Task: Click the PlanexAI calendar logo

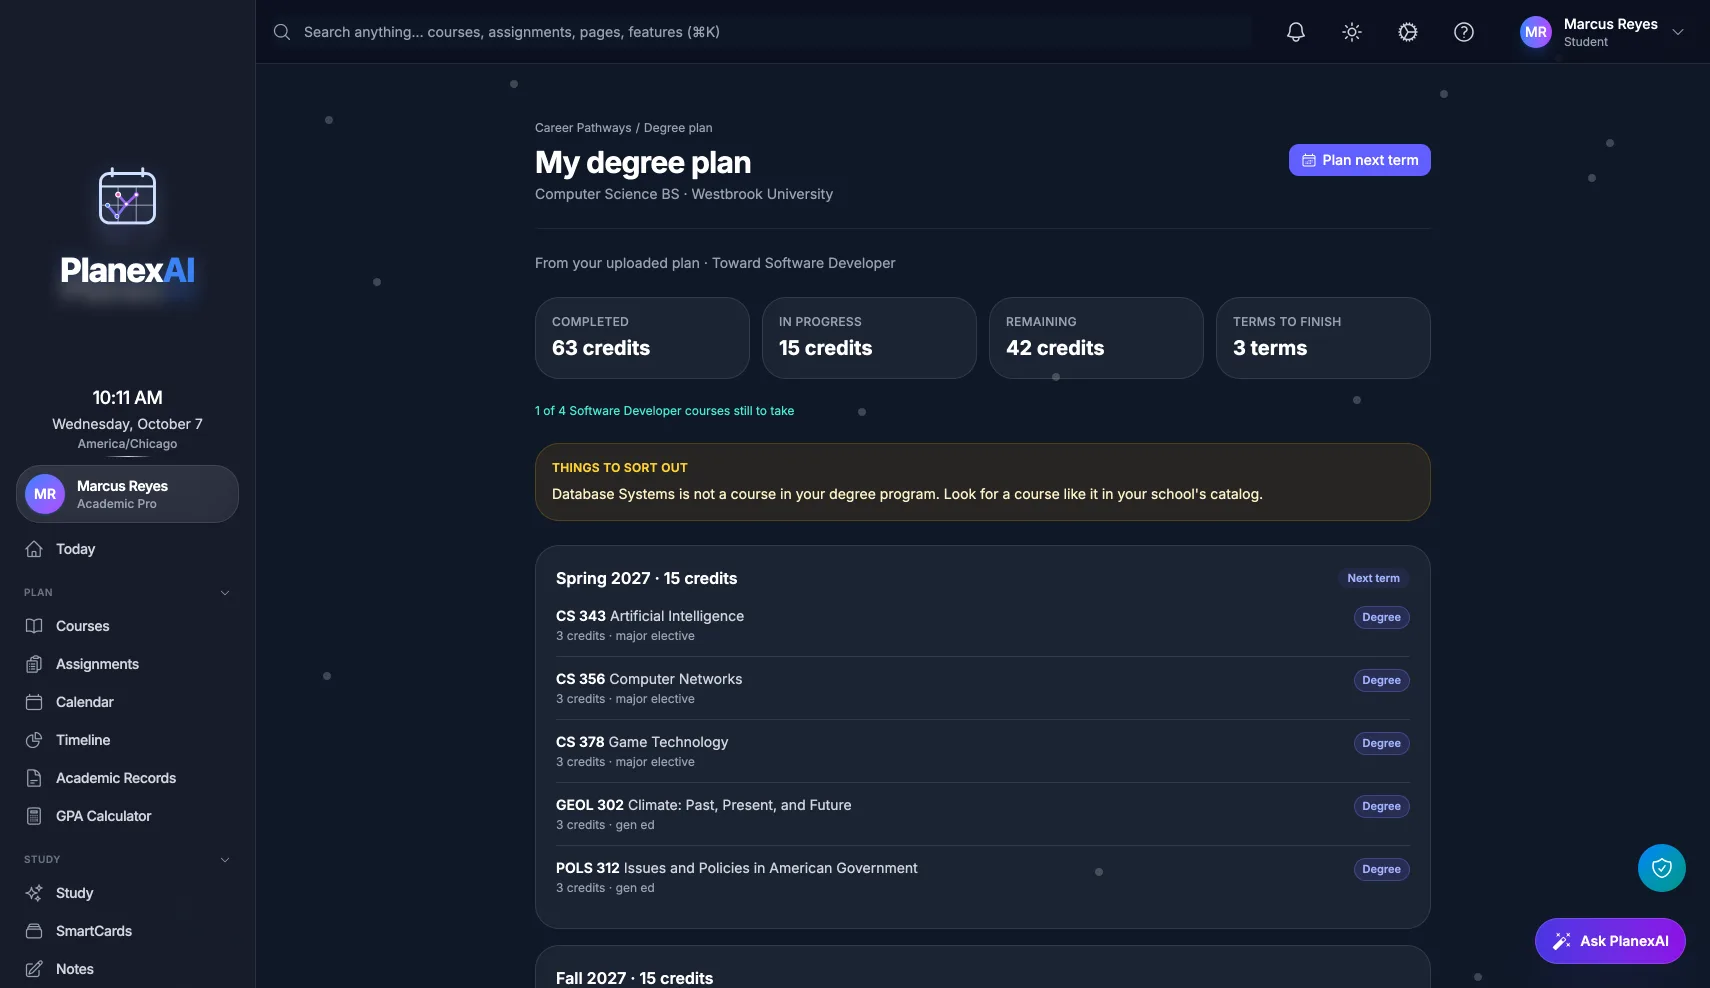Action: (x=127, y=196)
